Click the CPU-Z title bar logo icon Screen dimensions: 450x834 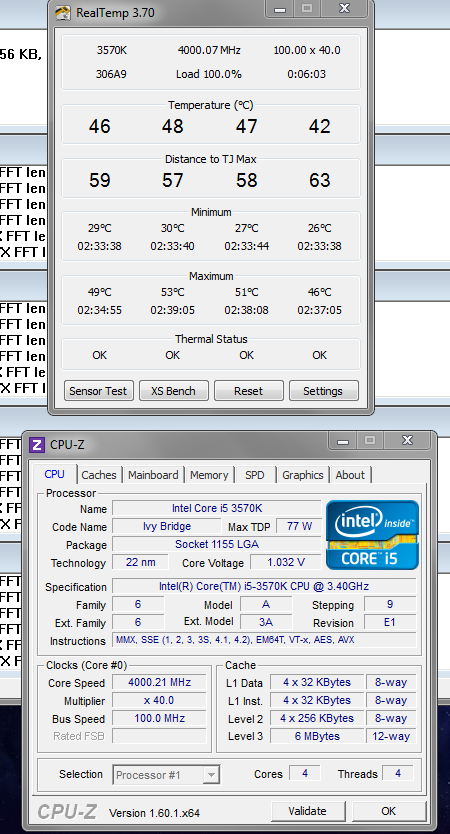[37, 445]
